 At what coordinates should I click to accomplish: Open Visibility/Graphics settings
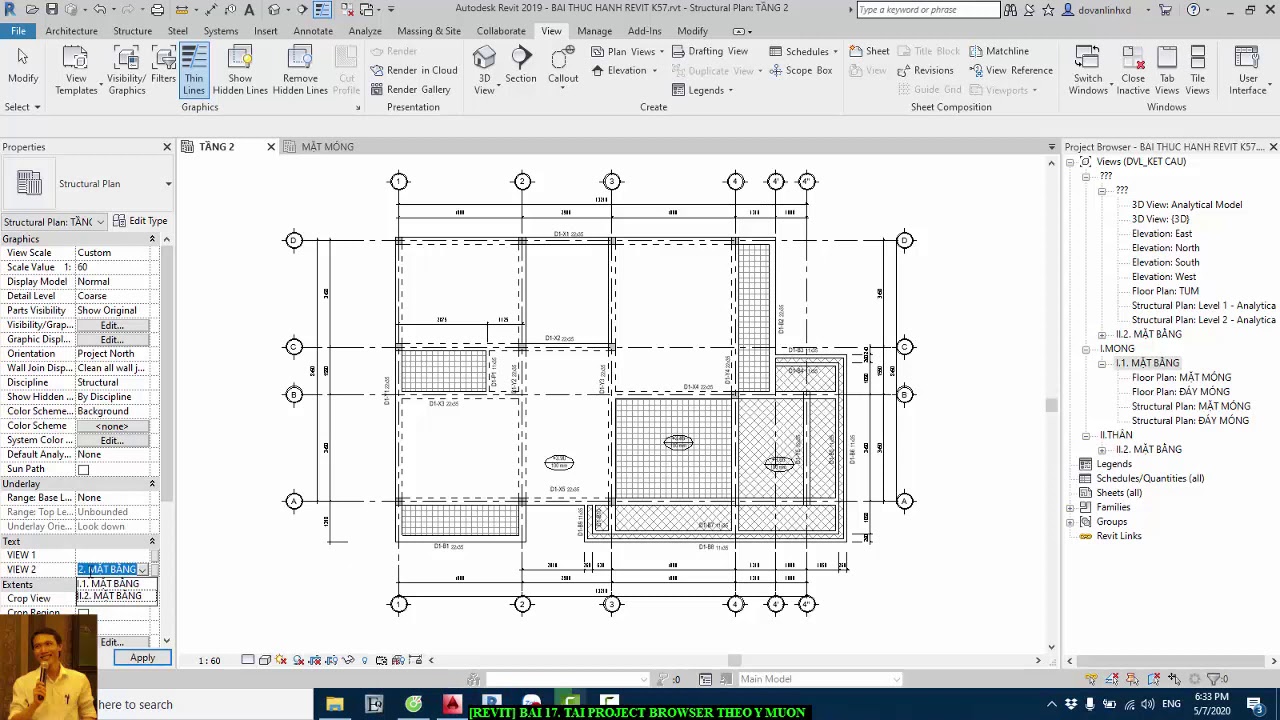[126, 70]
